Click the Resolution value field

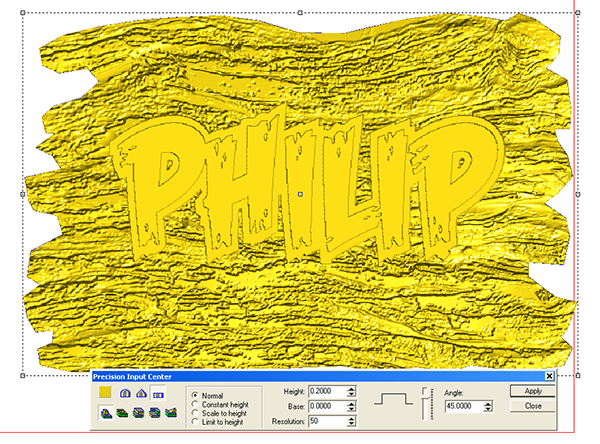pos(328,421)
